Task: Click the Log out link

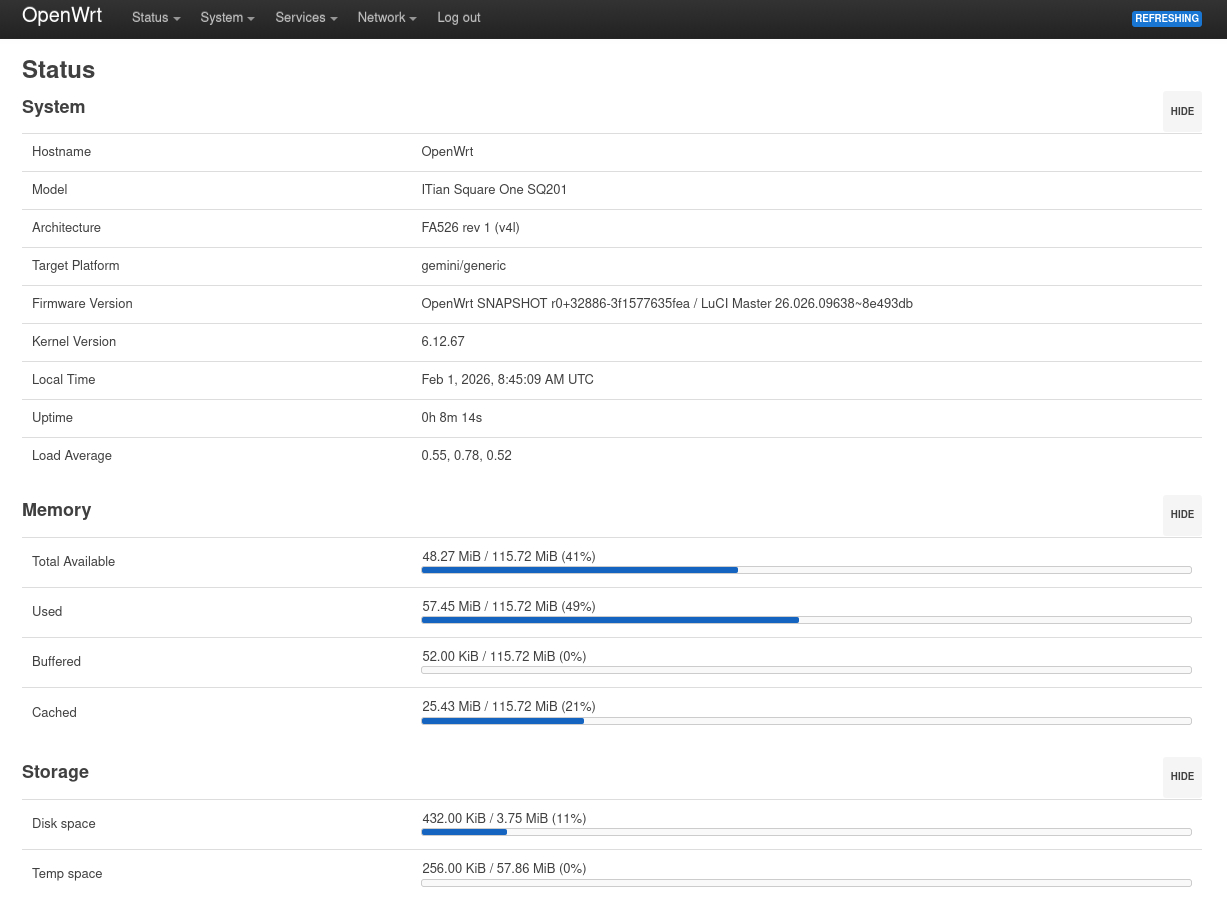Action: tap(459, 18)
